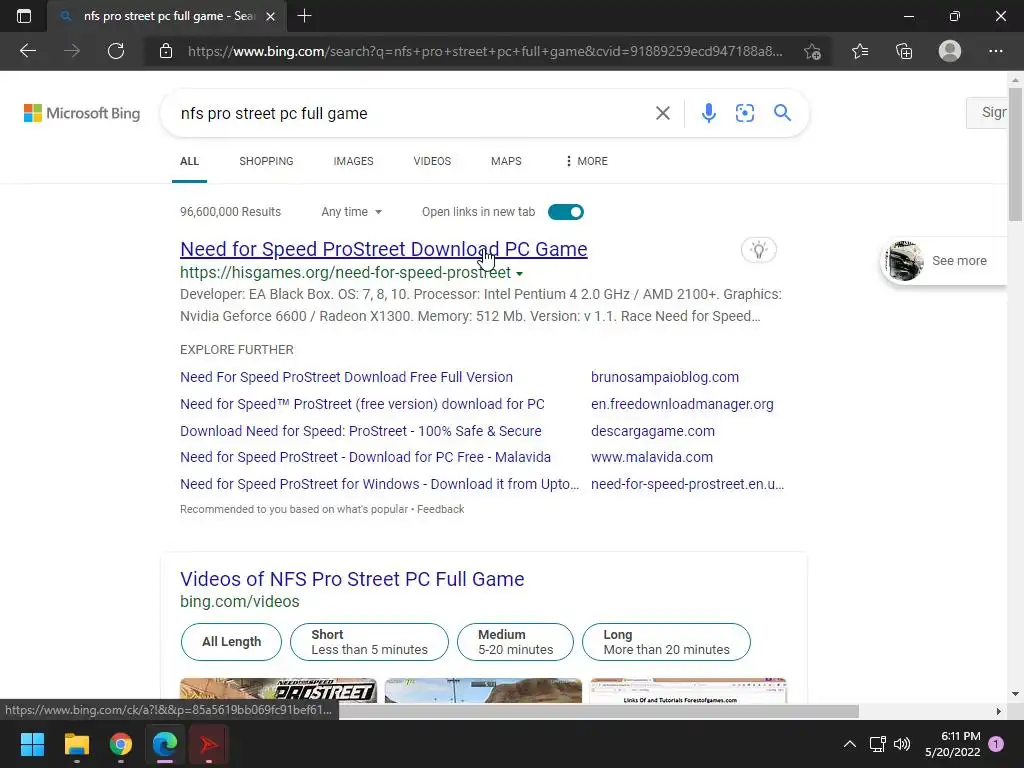
Task: Open the descargagame.com link
Action: [652, 431]
